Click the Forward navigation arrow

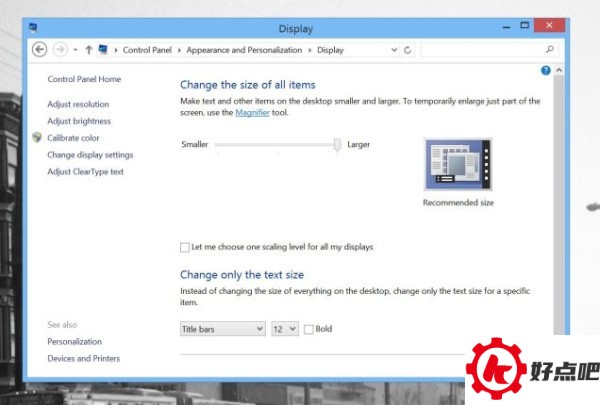pyautogui.click(x=60, y=49)
